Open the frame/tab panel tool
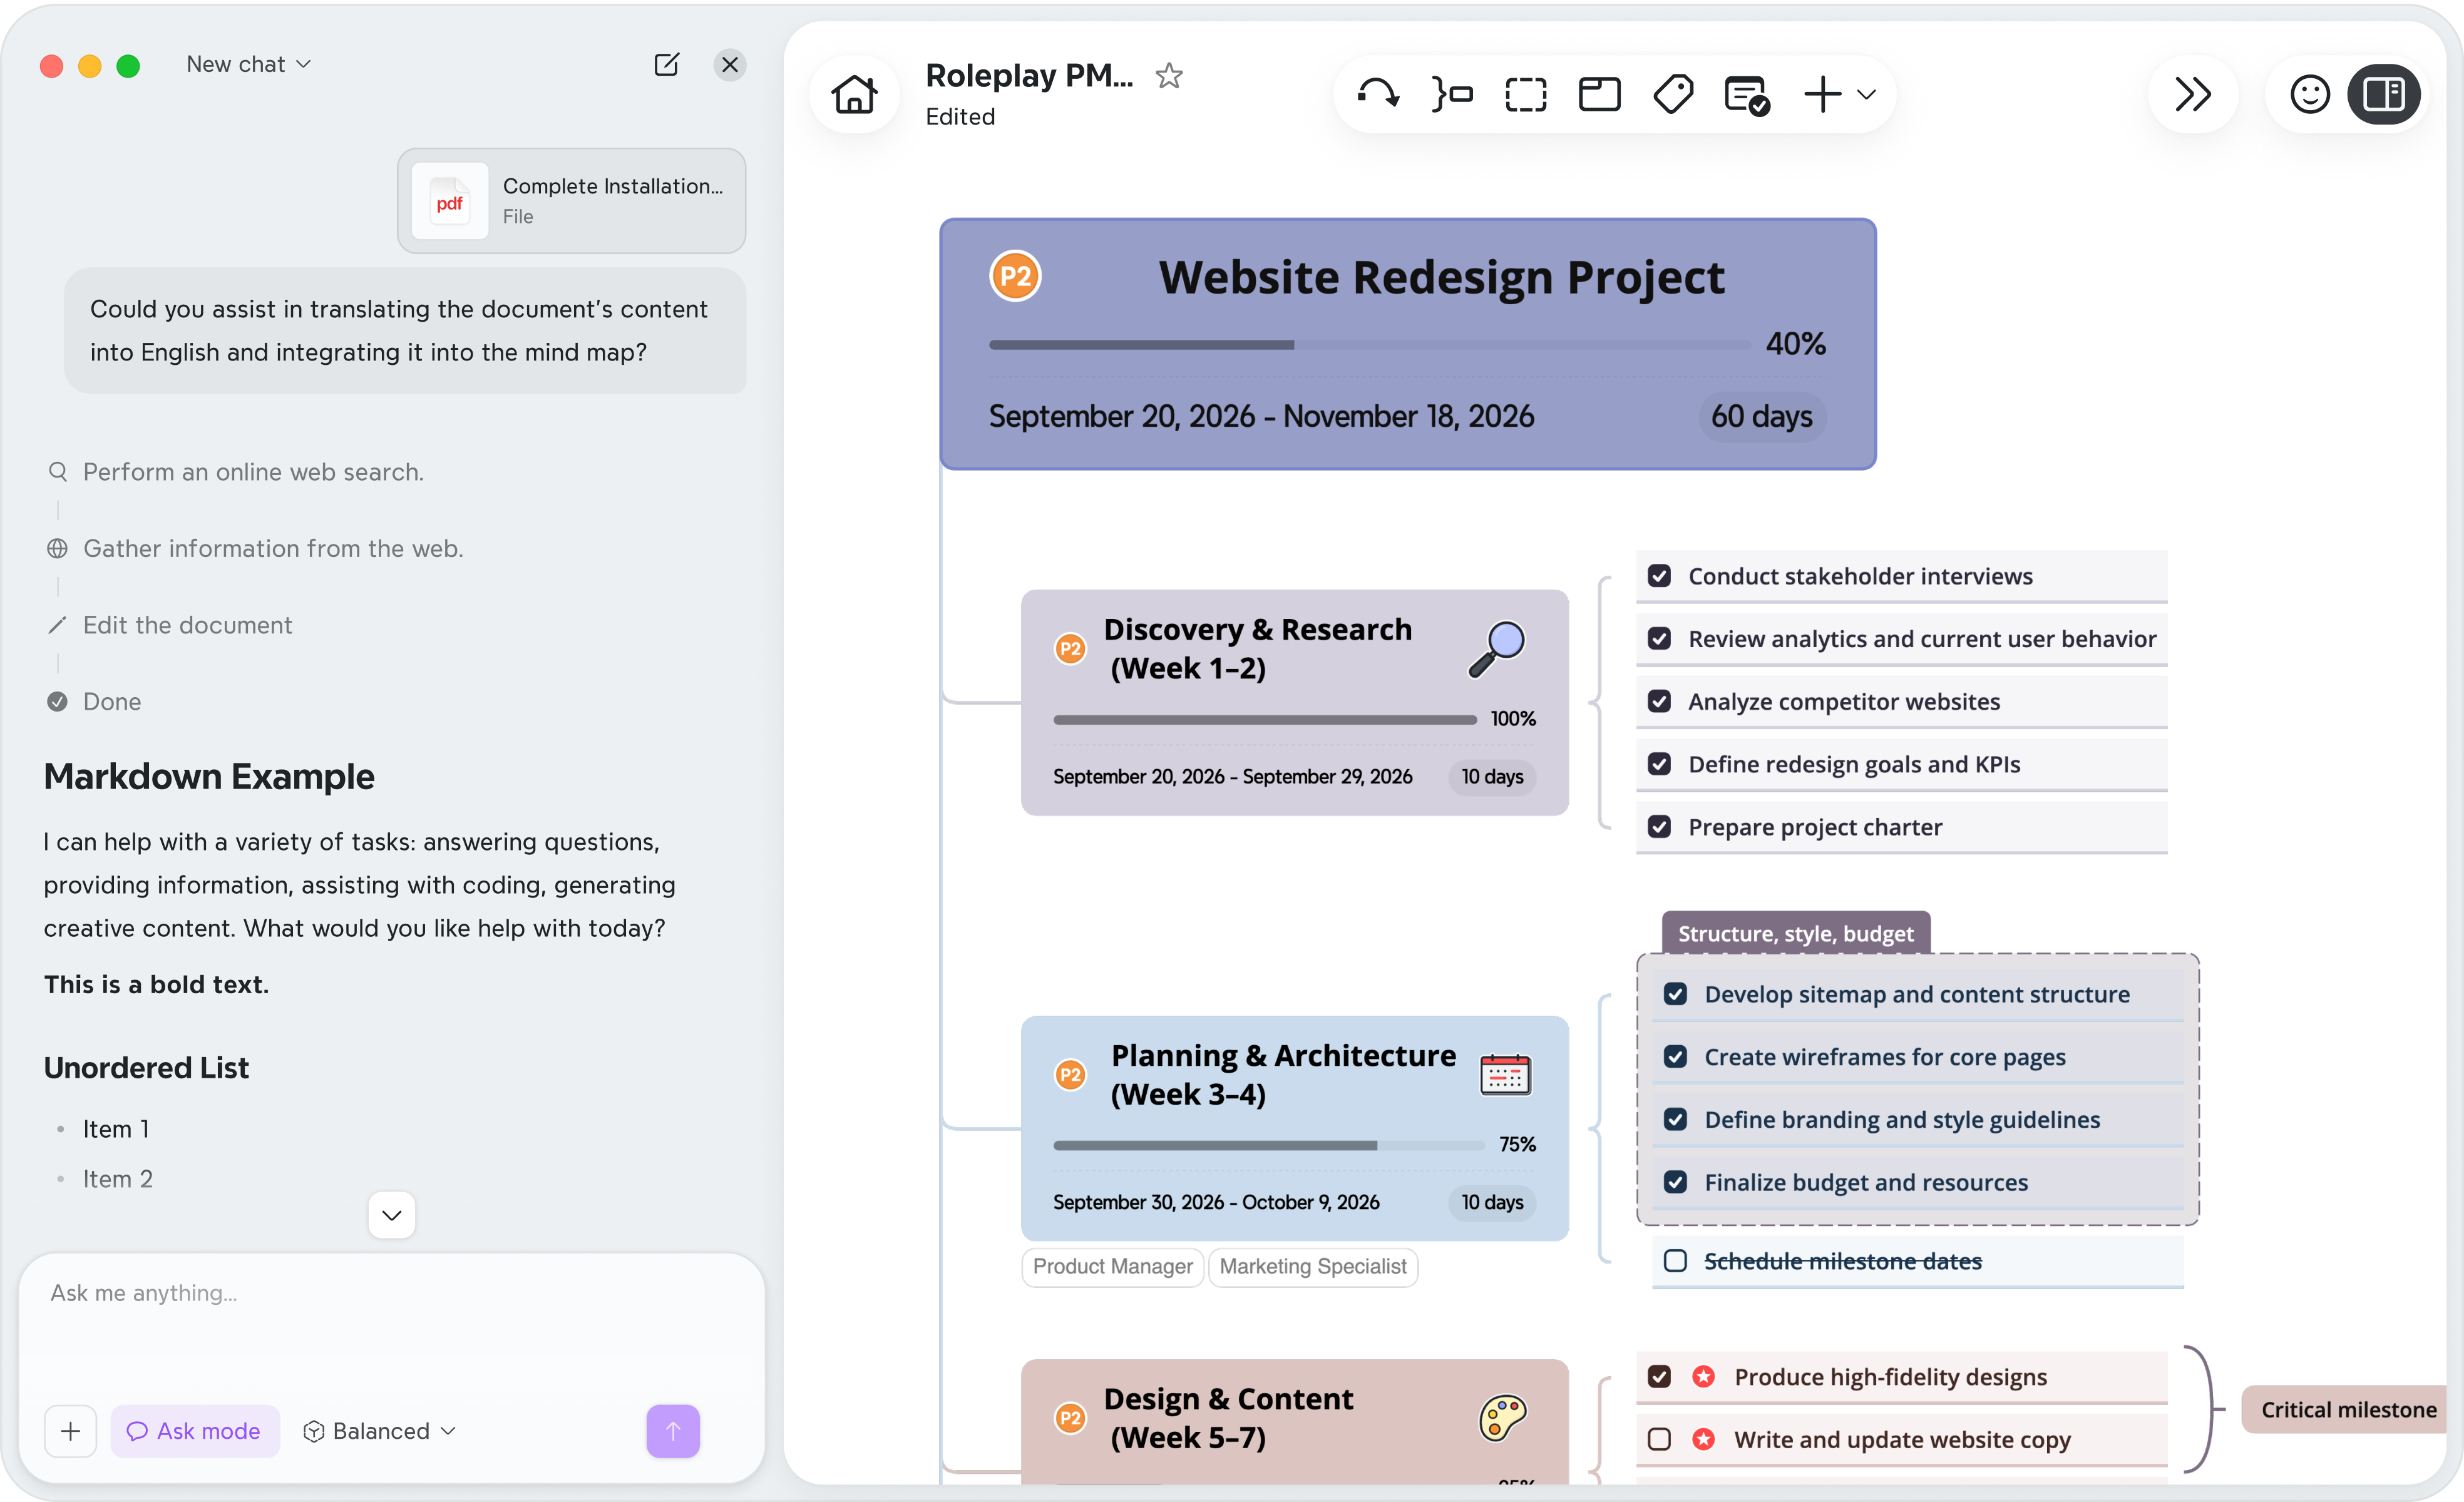 tap(1599, 94)
